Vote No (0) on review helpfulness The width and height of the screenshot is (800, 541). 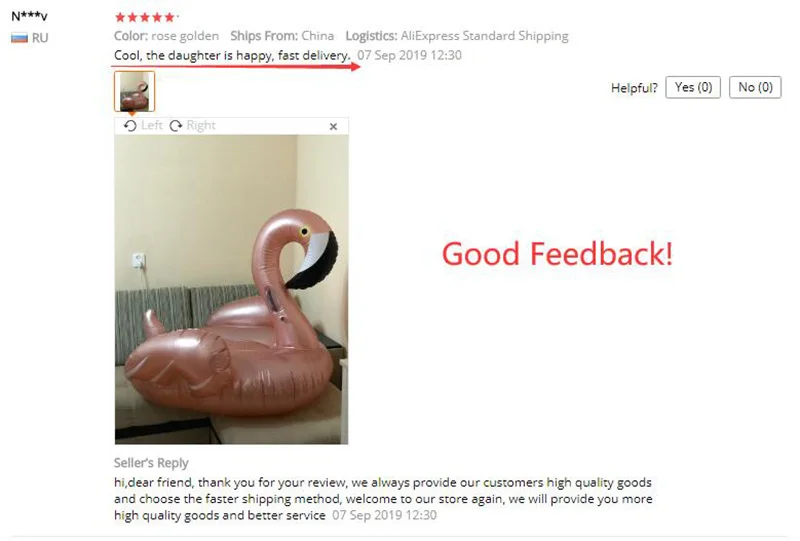(755, 87)
